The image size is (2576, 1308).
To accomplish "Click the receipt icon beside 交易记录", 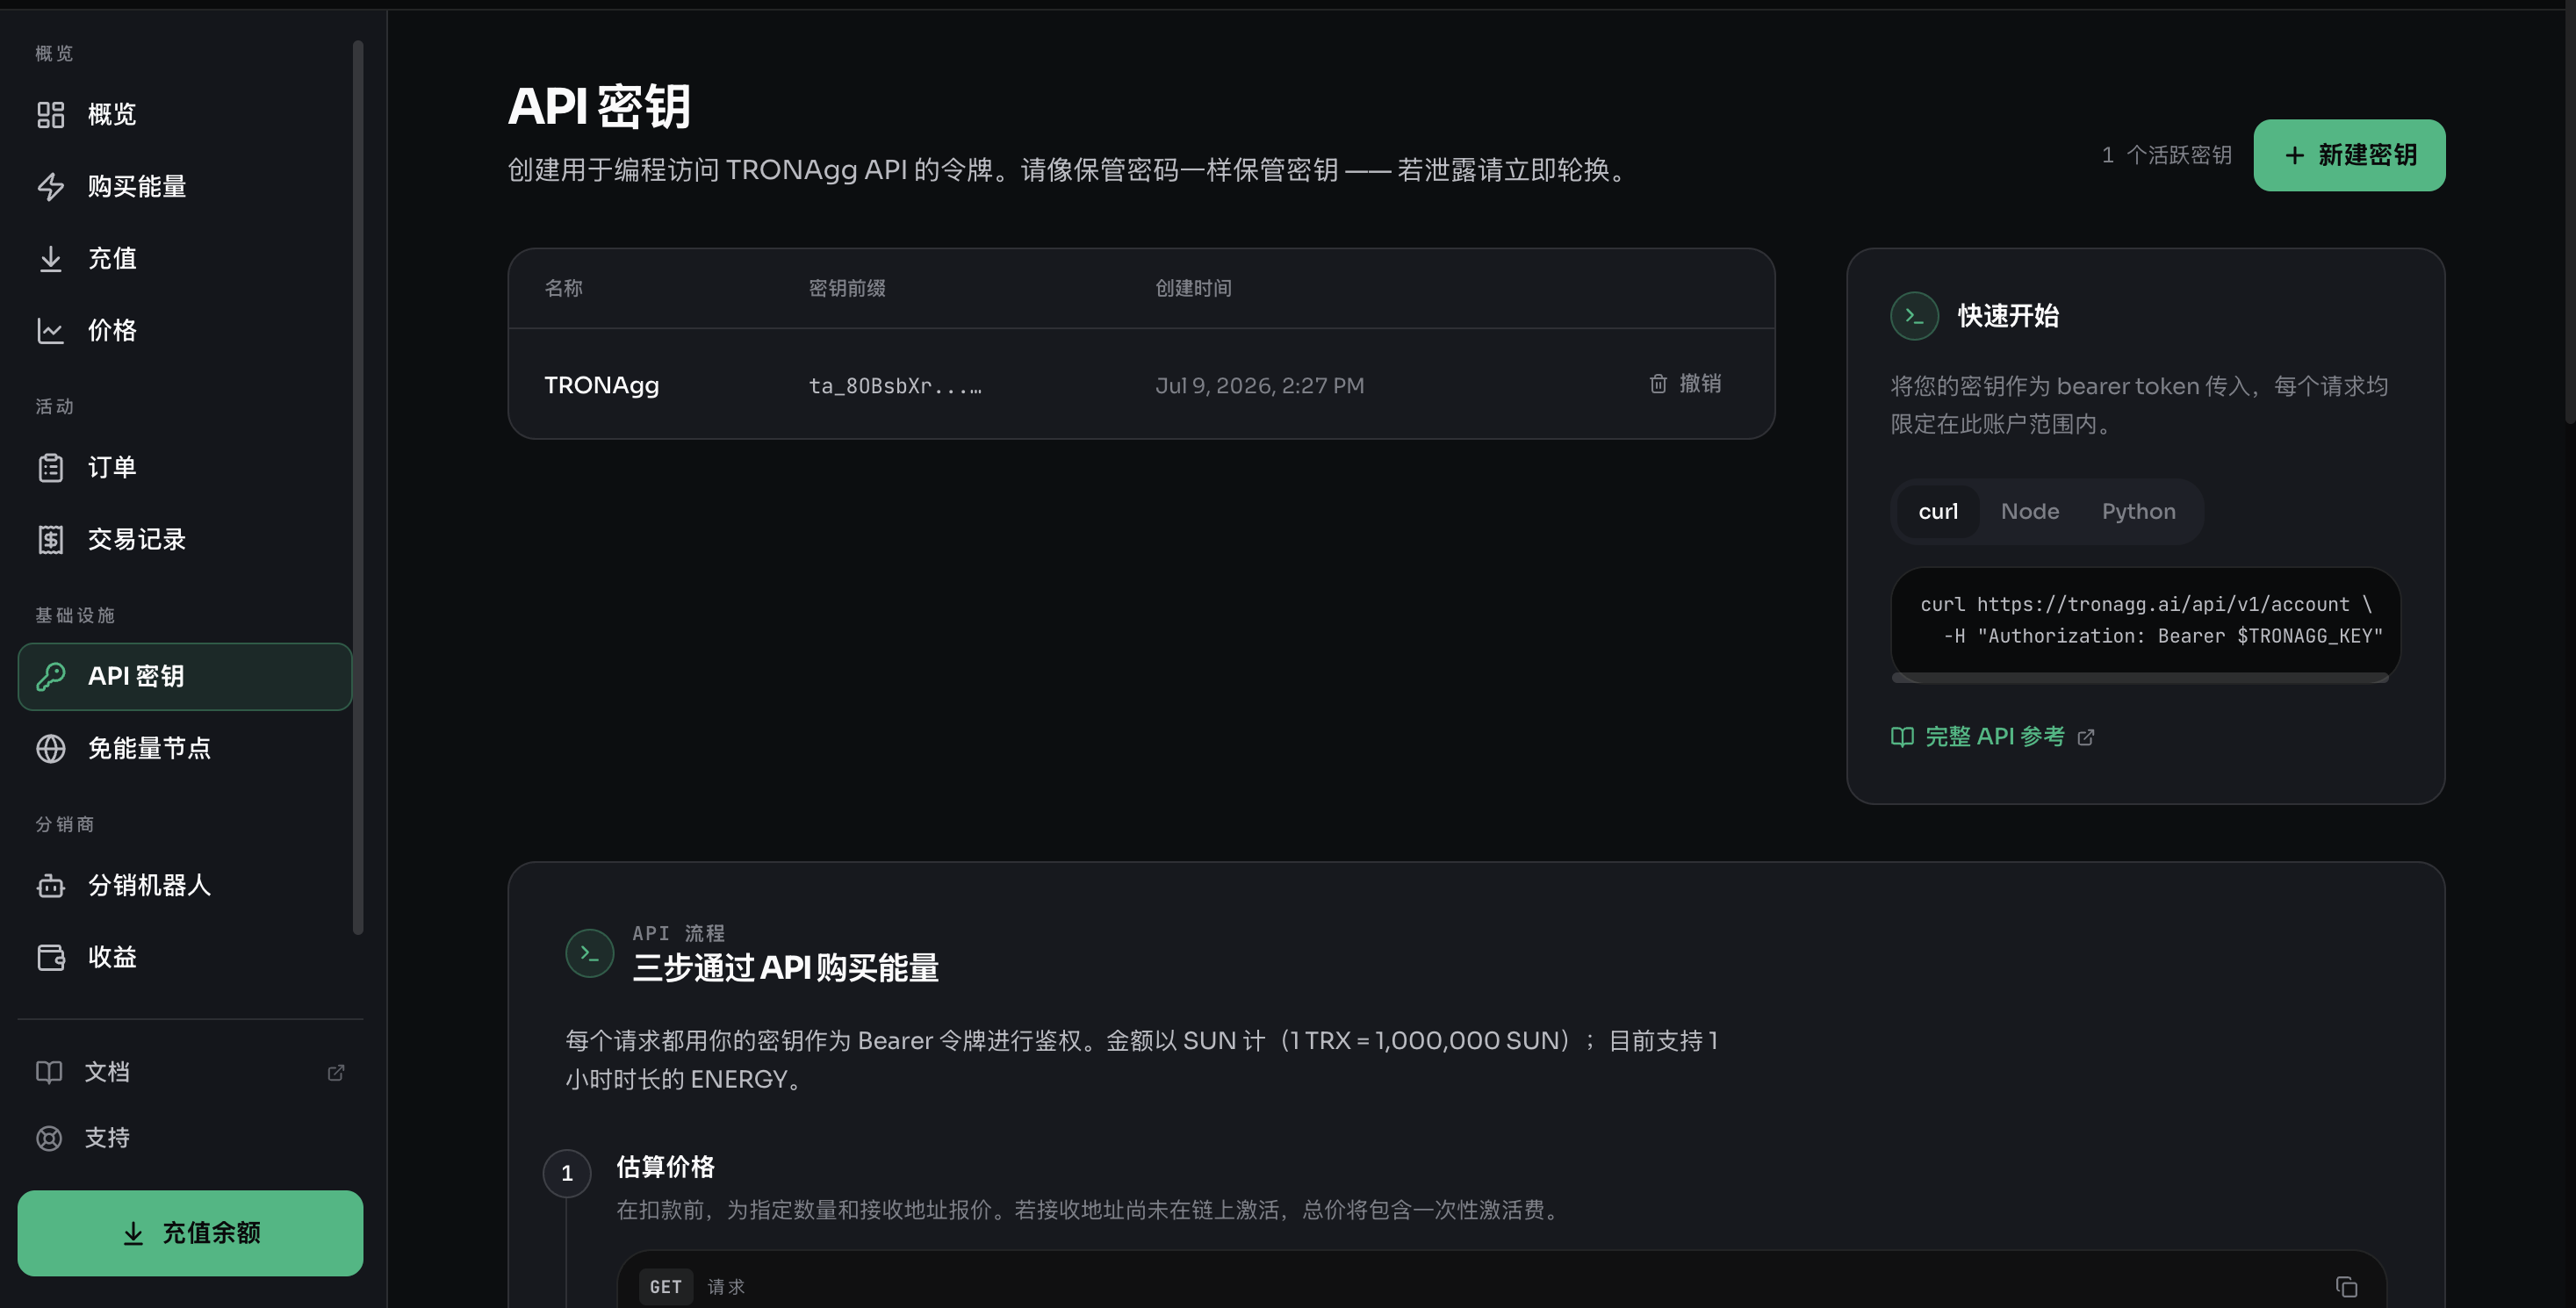I will point(50,539).
